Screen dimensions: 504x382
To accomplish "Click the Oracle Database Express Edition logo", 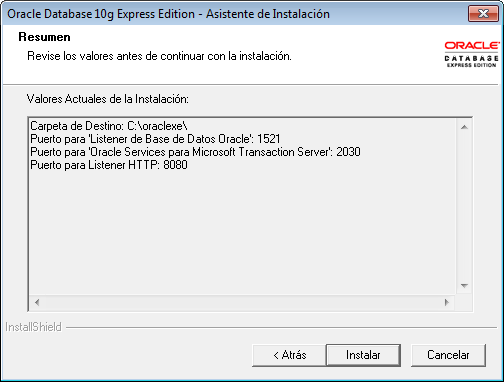I will click(x=472, y=54).
